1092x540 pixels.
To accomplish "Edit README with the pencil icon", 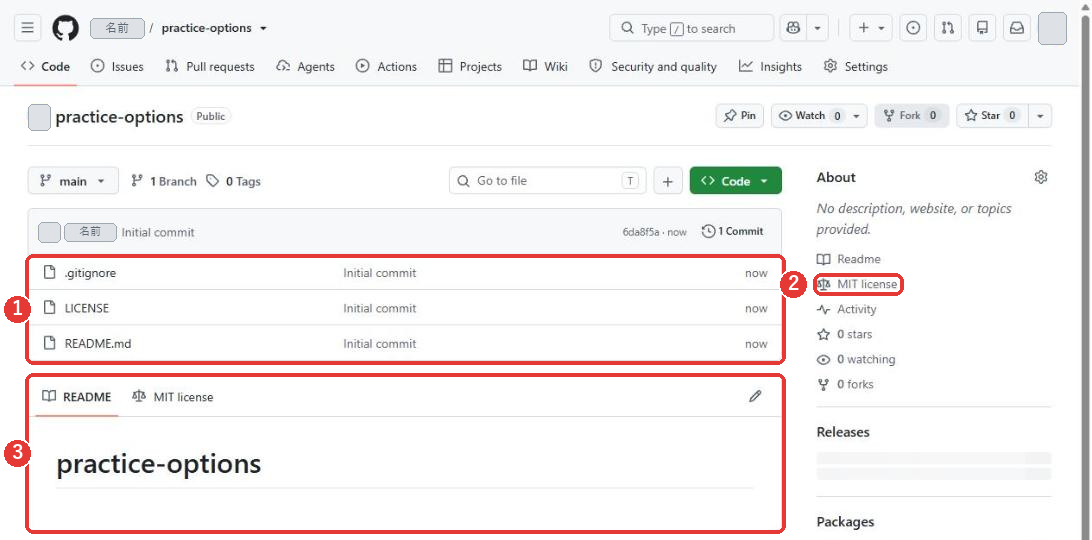I will 755,396.
